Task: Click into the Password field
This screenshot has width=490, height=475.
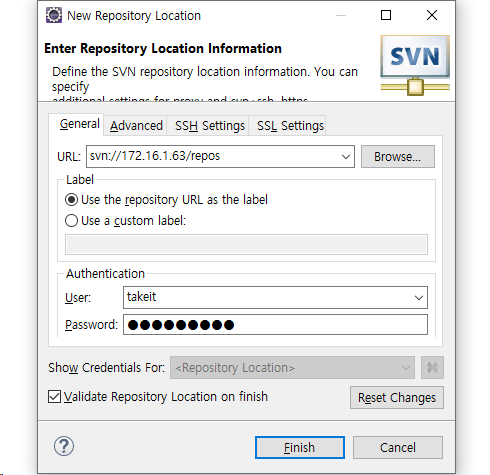Action: (275, 325)
